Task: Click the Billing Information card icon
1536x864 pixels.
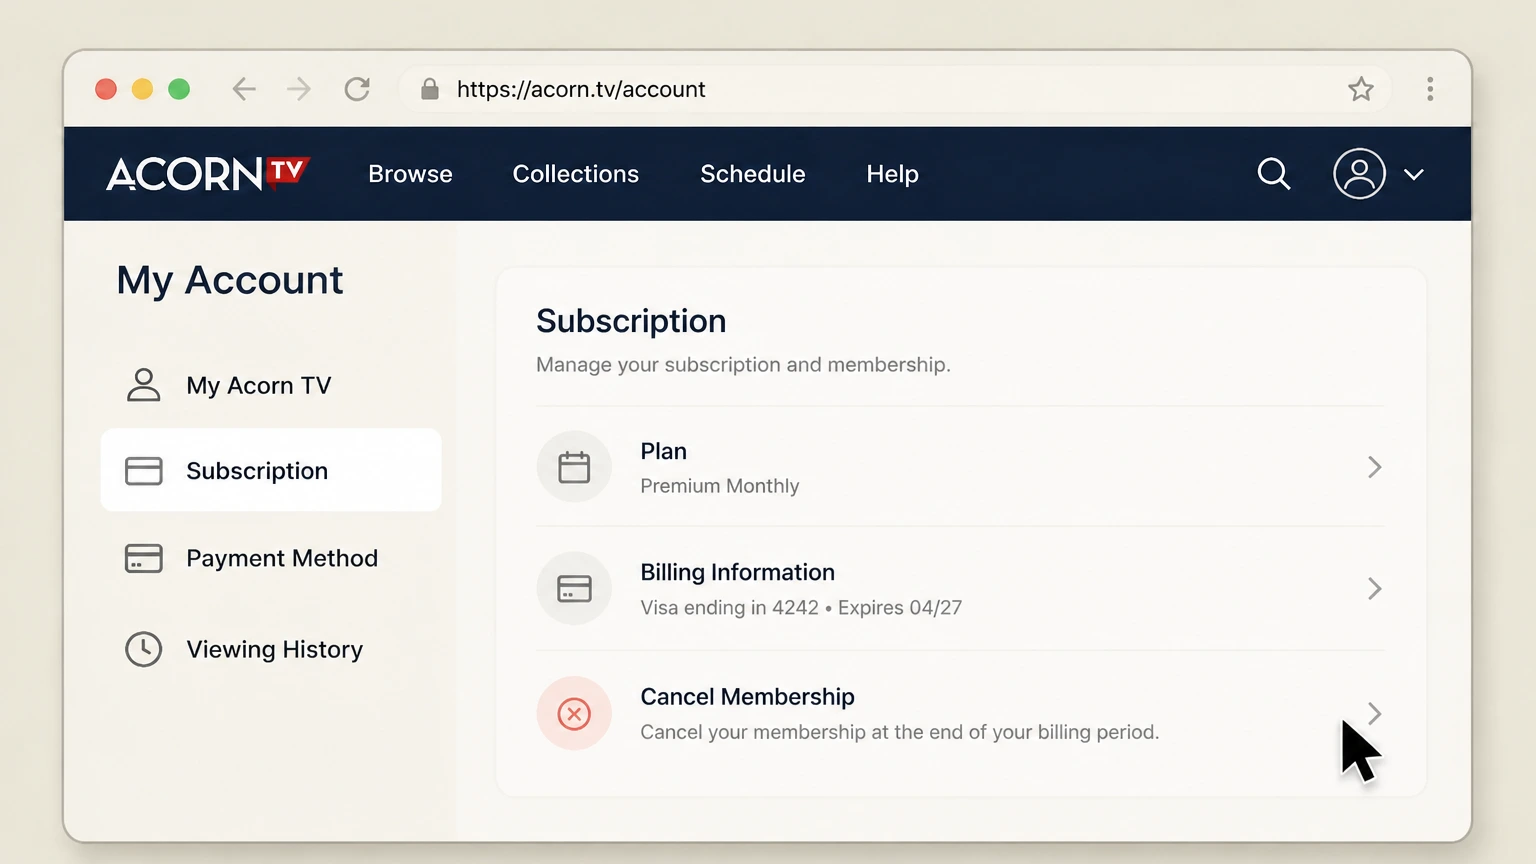Action: (x=574, y=588)
